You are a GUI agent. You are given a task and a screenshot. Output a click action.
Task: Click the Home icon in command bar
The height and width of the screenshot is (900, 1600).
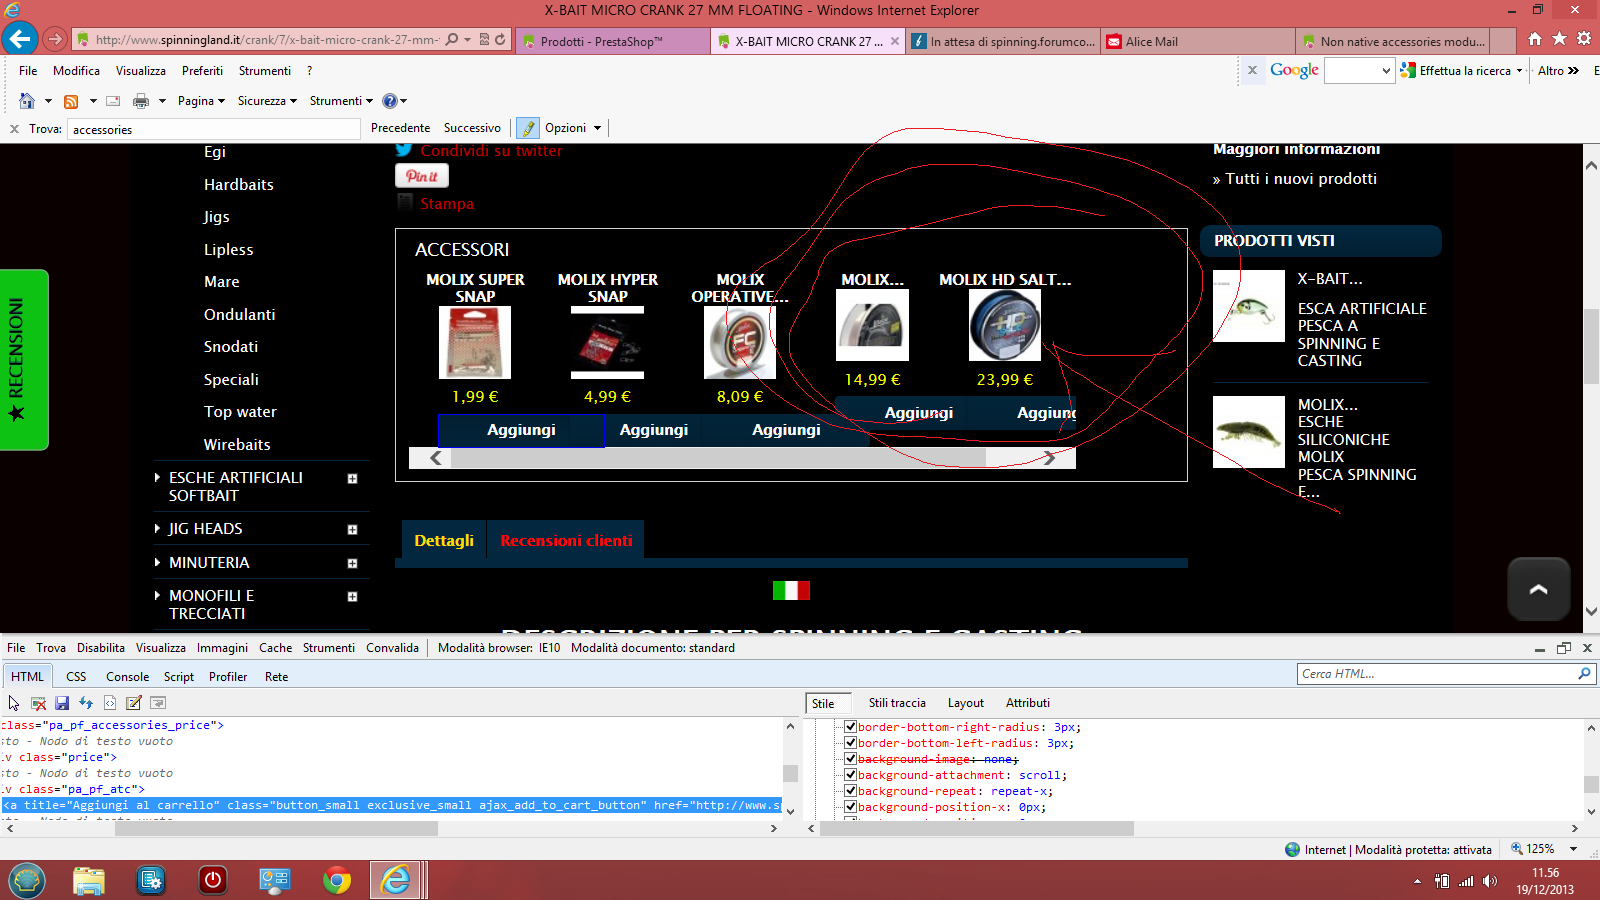tap(27, 101)
